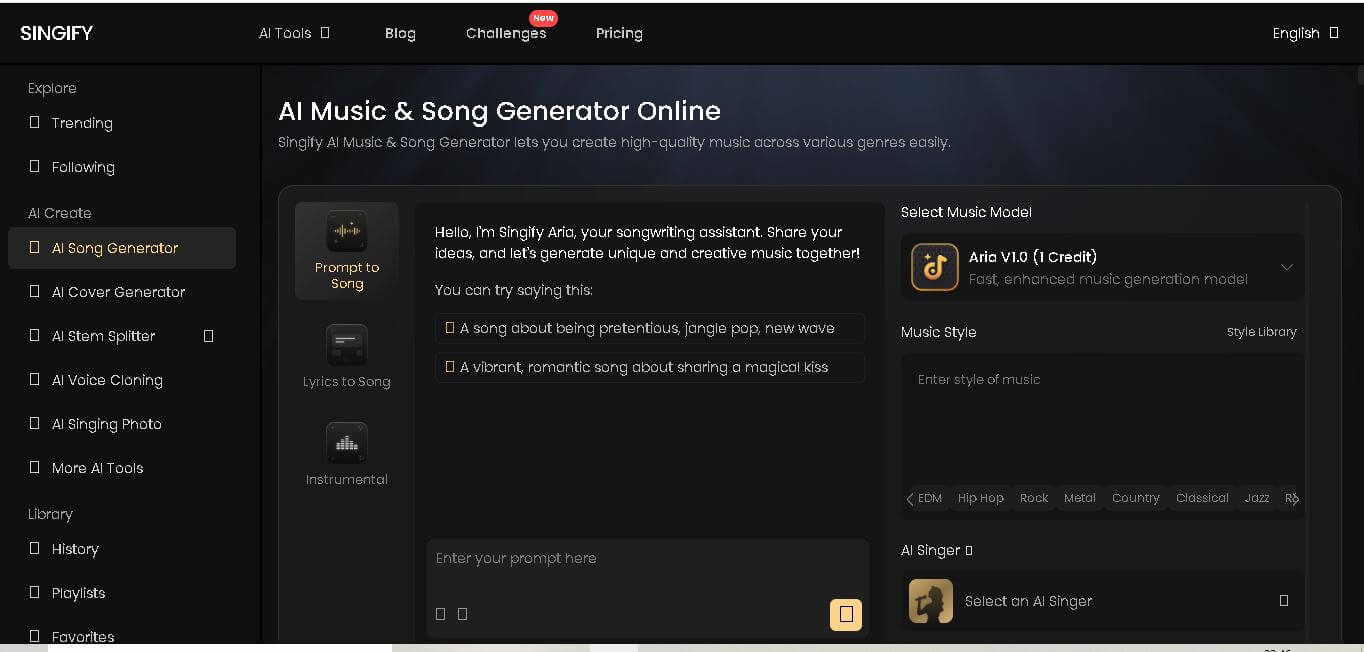Click the AI Singer avatar thumbnail

[x=931, y=601]
